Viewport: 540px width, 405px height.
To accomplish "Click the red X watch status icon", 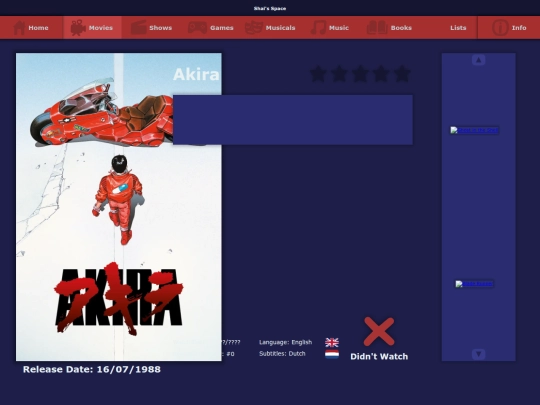I will pos(379,332).
